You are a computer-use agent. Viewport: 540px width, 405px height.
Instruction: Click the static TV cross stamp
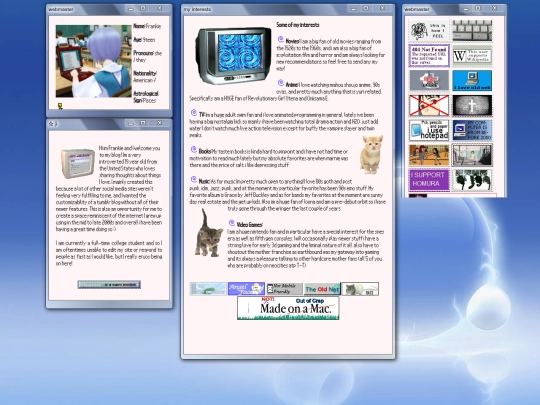pyautogui.click(x=472, y=105)
